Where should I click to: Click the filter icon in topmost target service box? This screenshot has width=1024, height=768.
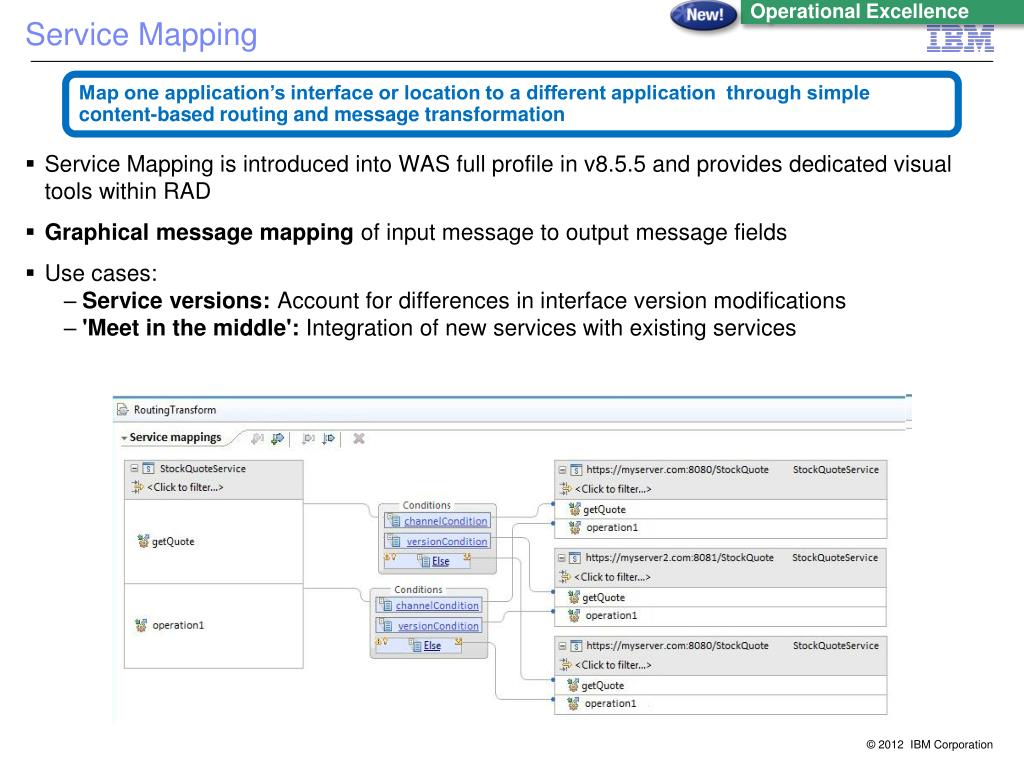coord(566,488)
